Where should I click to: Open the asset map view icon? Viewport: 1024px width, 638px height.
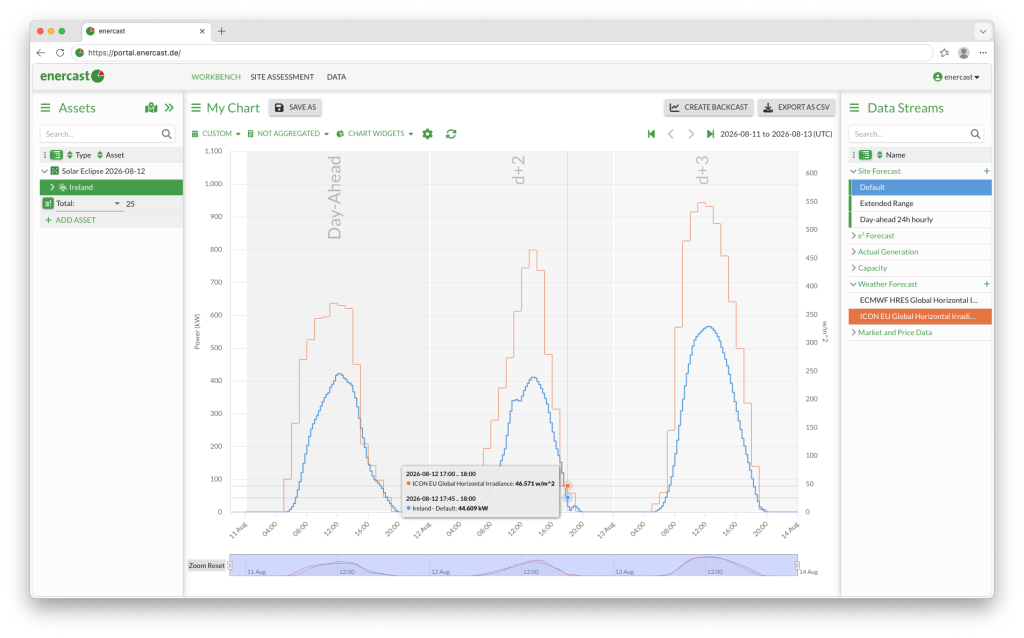point(151,108)
